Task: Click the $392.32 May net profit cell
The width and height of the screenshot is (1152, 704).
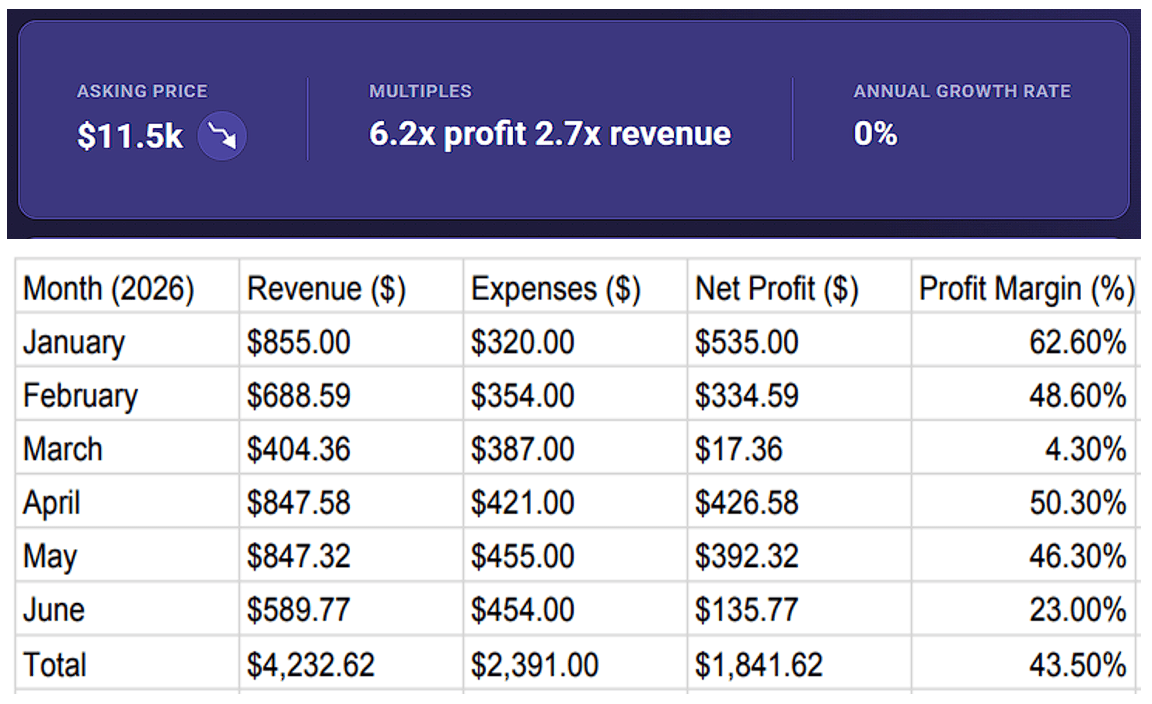Action: (800, 556)
